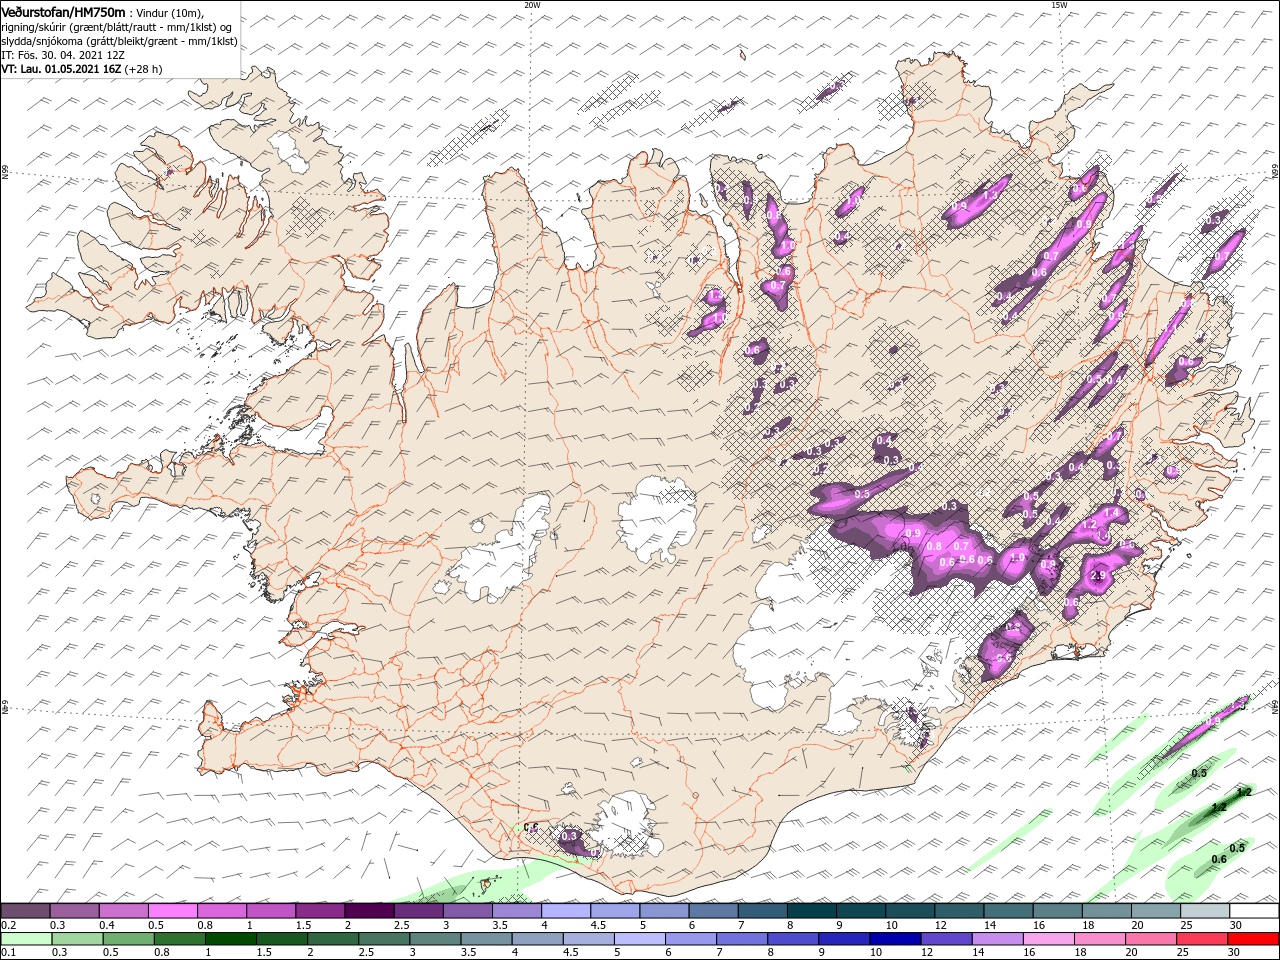Click the Veðurstofan/HM750m map title
The width and height of the screenshot is (1280, 960).
[63, 11]
